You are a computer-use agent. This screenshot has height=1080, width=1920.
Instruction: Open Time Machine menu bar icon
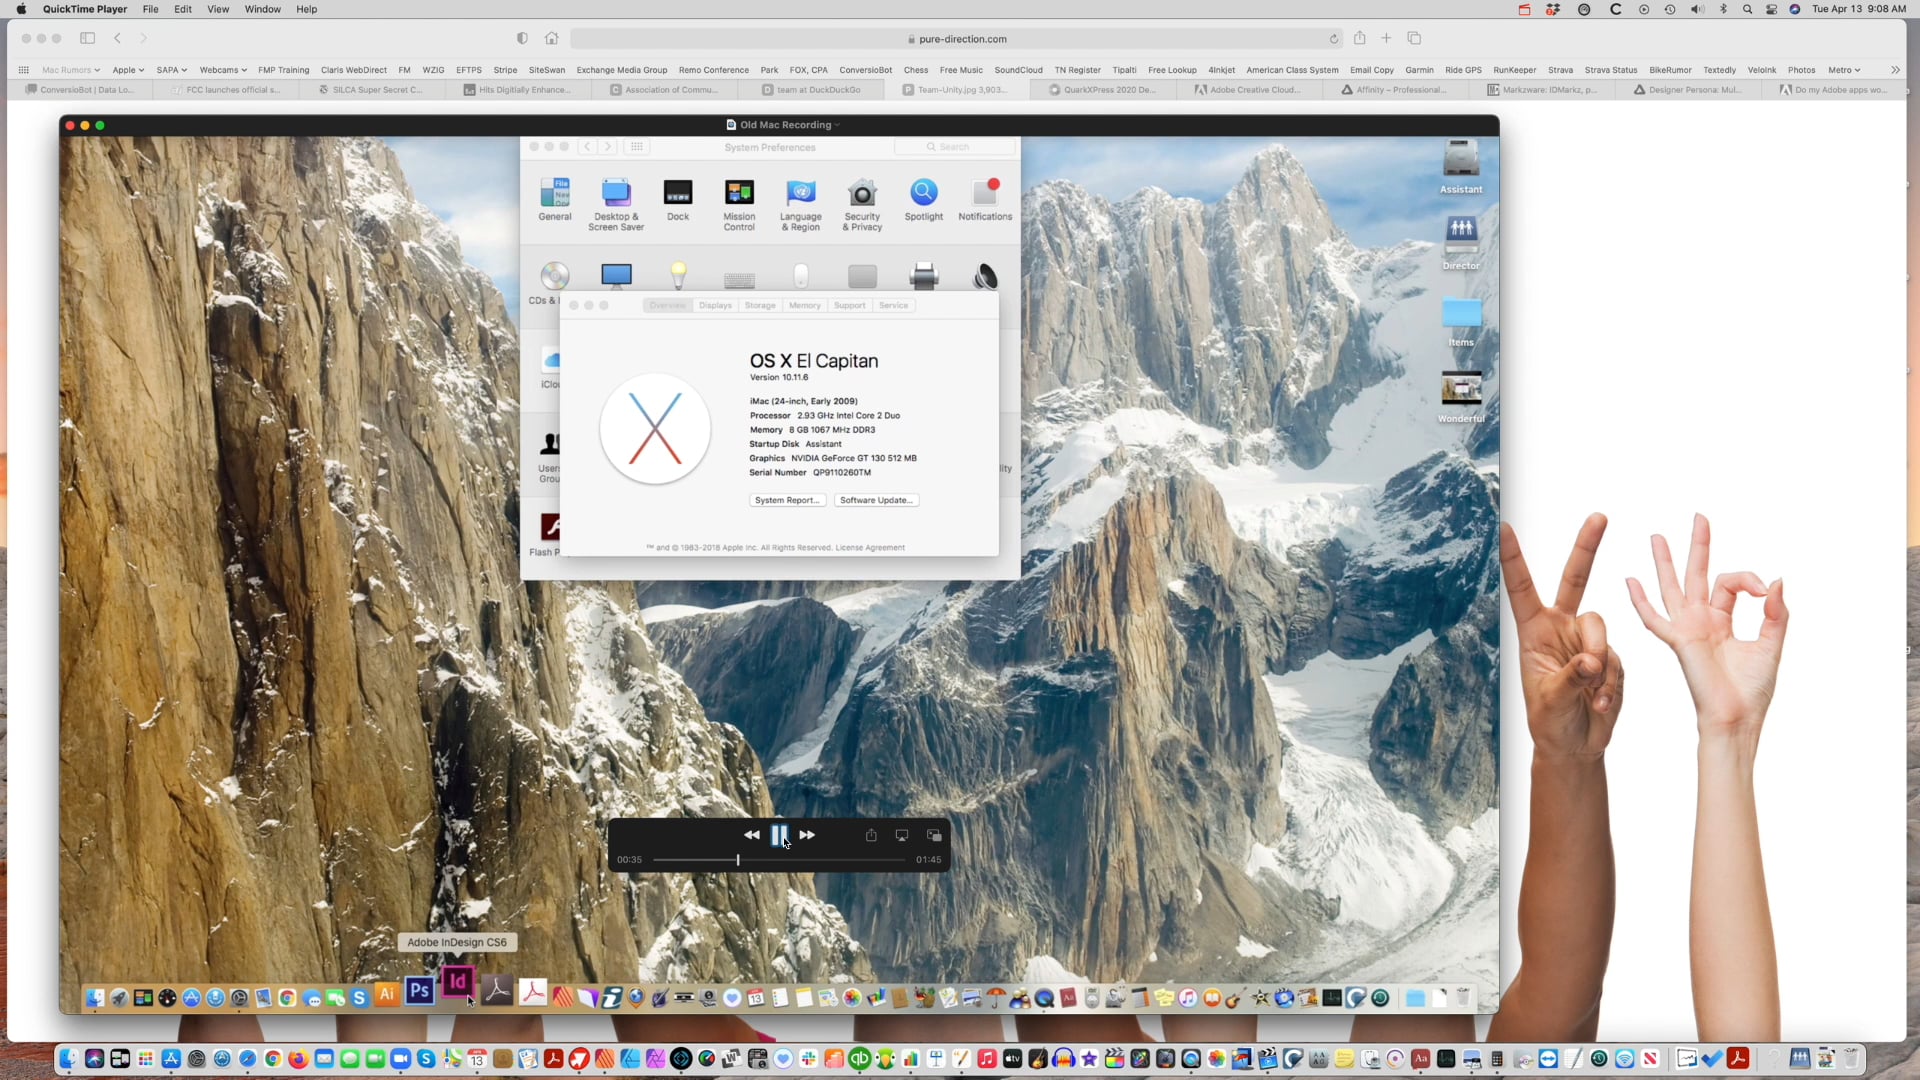(x=1670, y=9)
